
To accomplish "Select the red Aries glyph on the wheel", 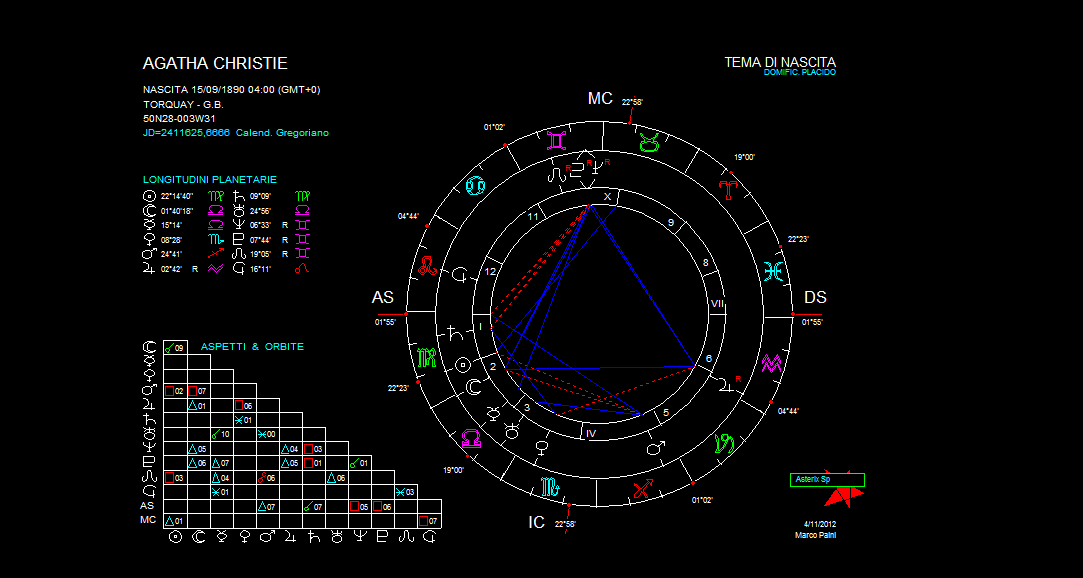I will [x=728, y=189].
